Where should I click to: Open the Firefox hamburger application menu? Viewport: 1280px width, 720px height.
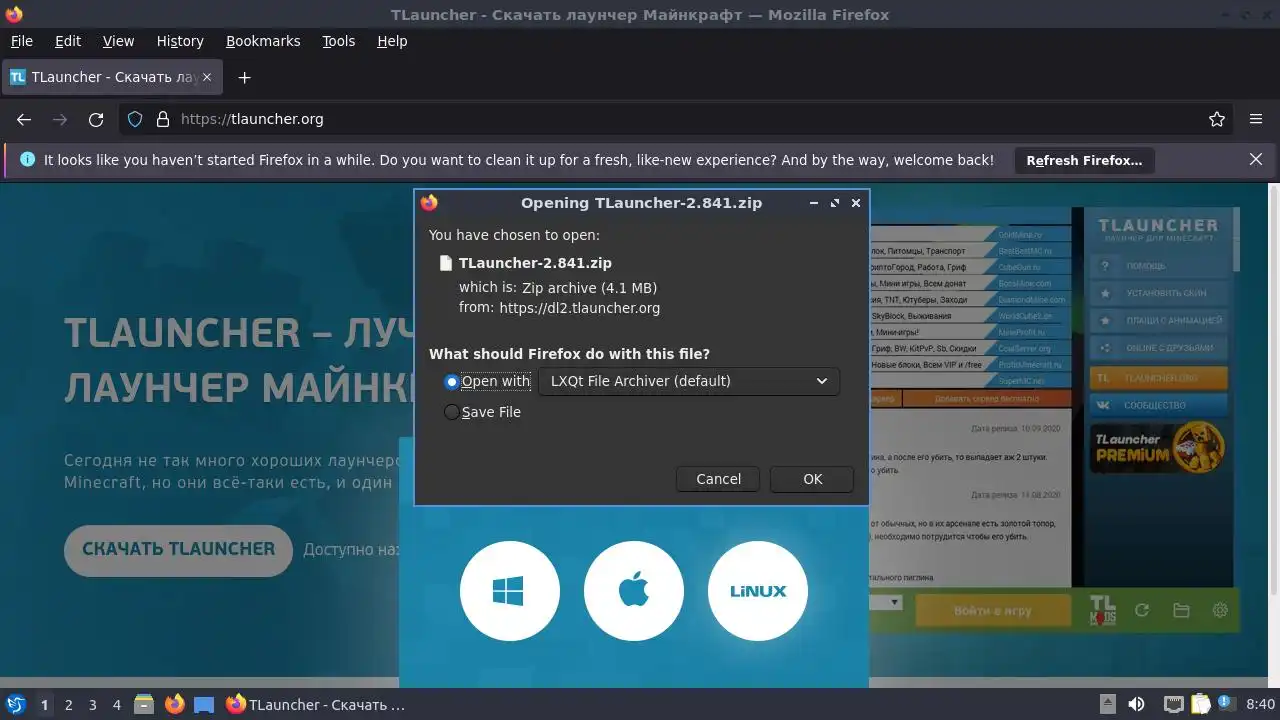point(1256,119)
